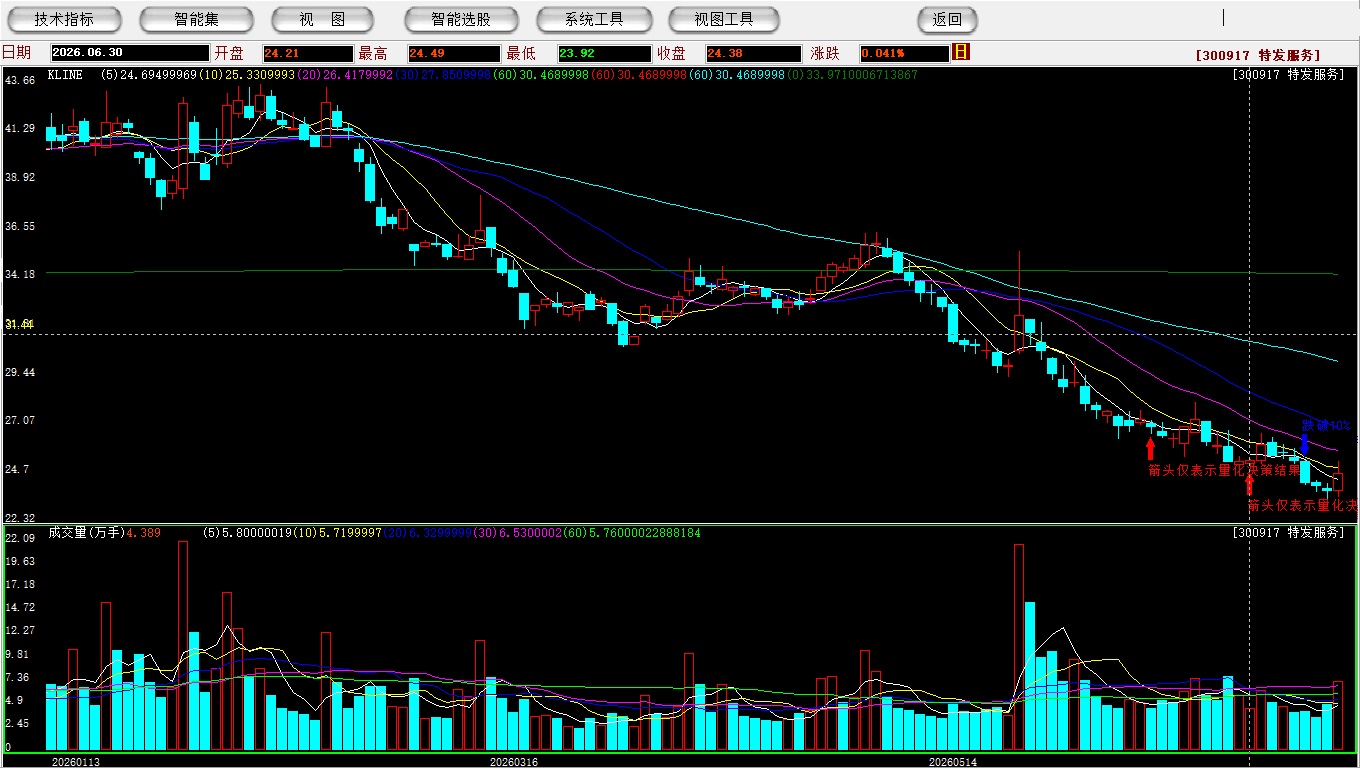Select the 智能选股 button
This screenshot has height=768, width=1360.
click(461, 19)
